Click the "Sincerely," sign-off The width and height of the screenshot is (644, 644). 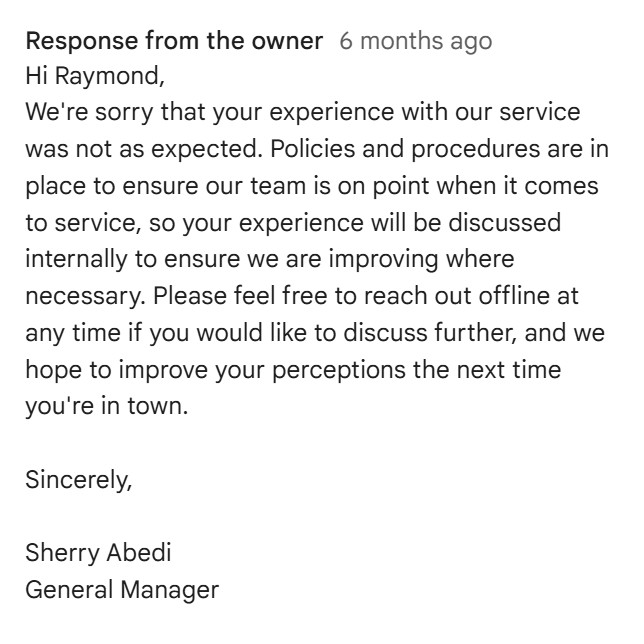[78, 480]
